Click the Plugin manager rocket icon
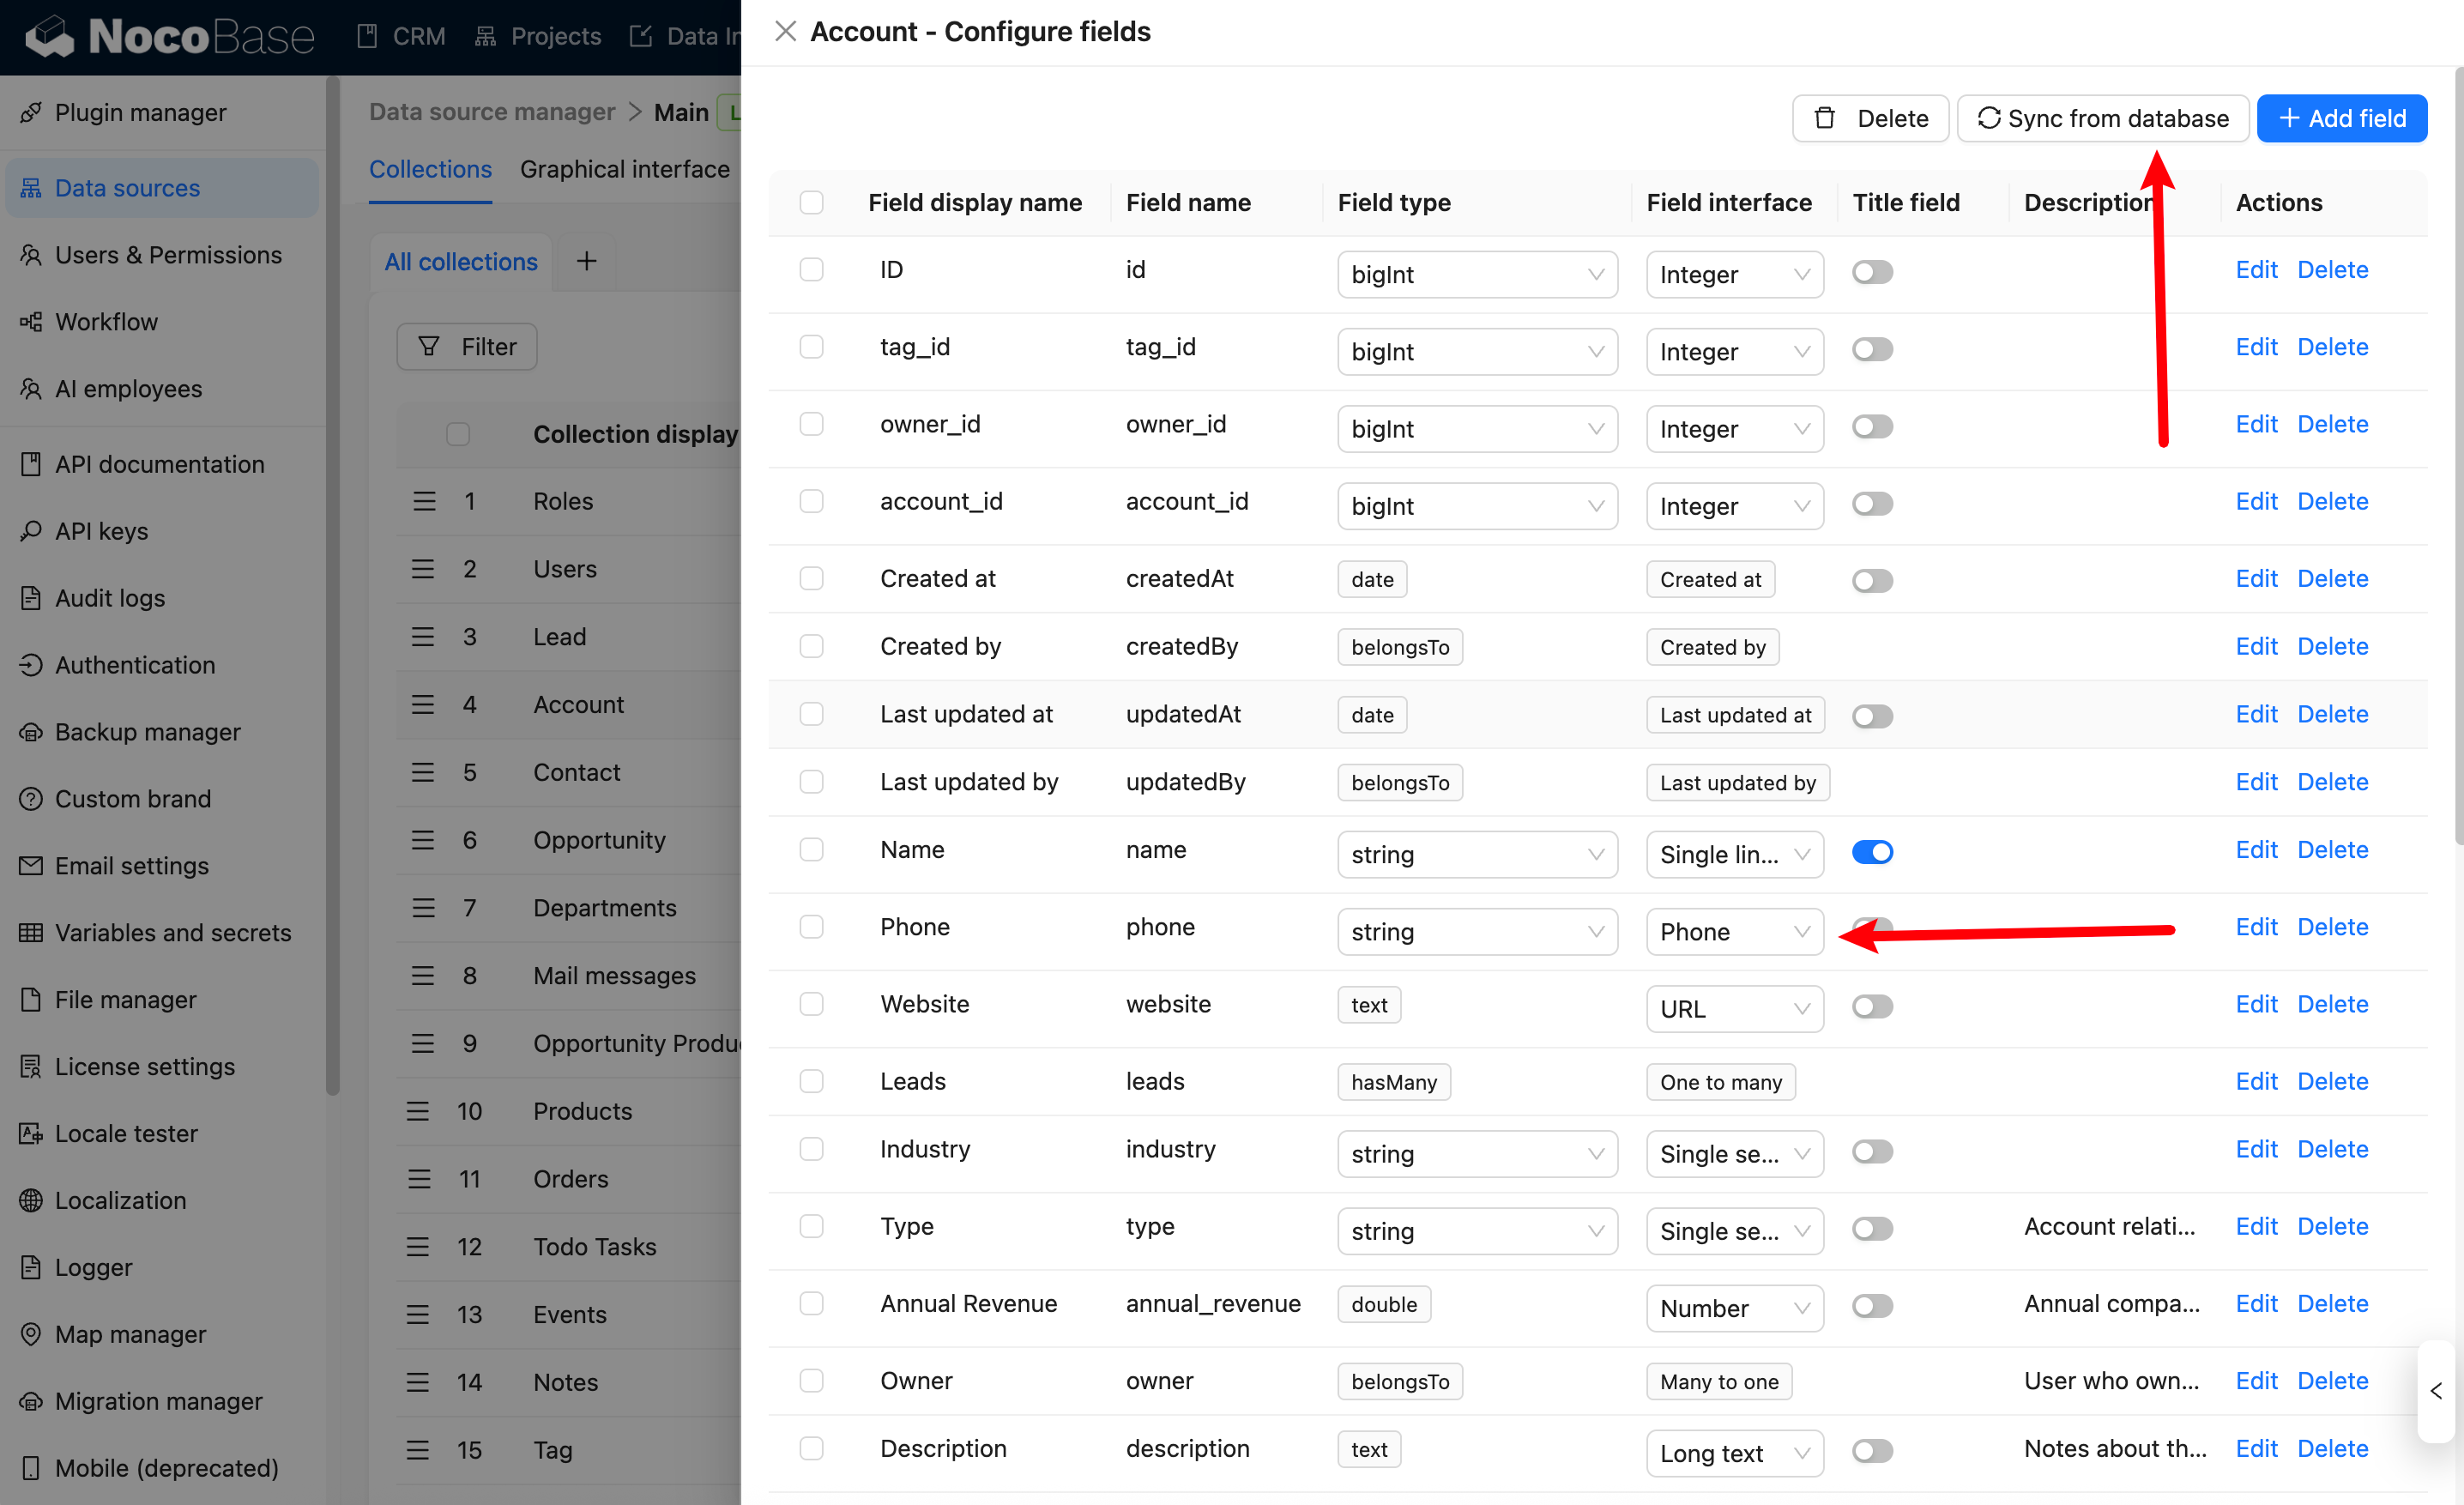Image resolution: width=2464 pixels, height=1505 pixels. (x=31, y=113)
